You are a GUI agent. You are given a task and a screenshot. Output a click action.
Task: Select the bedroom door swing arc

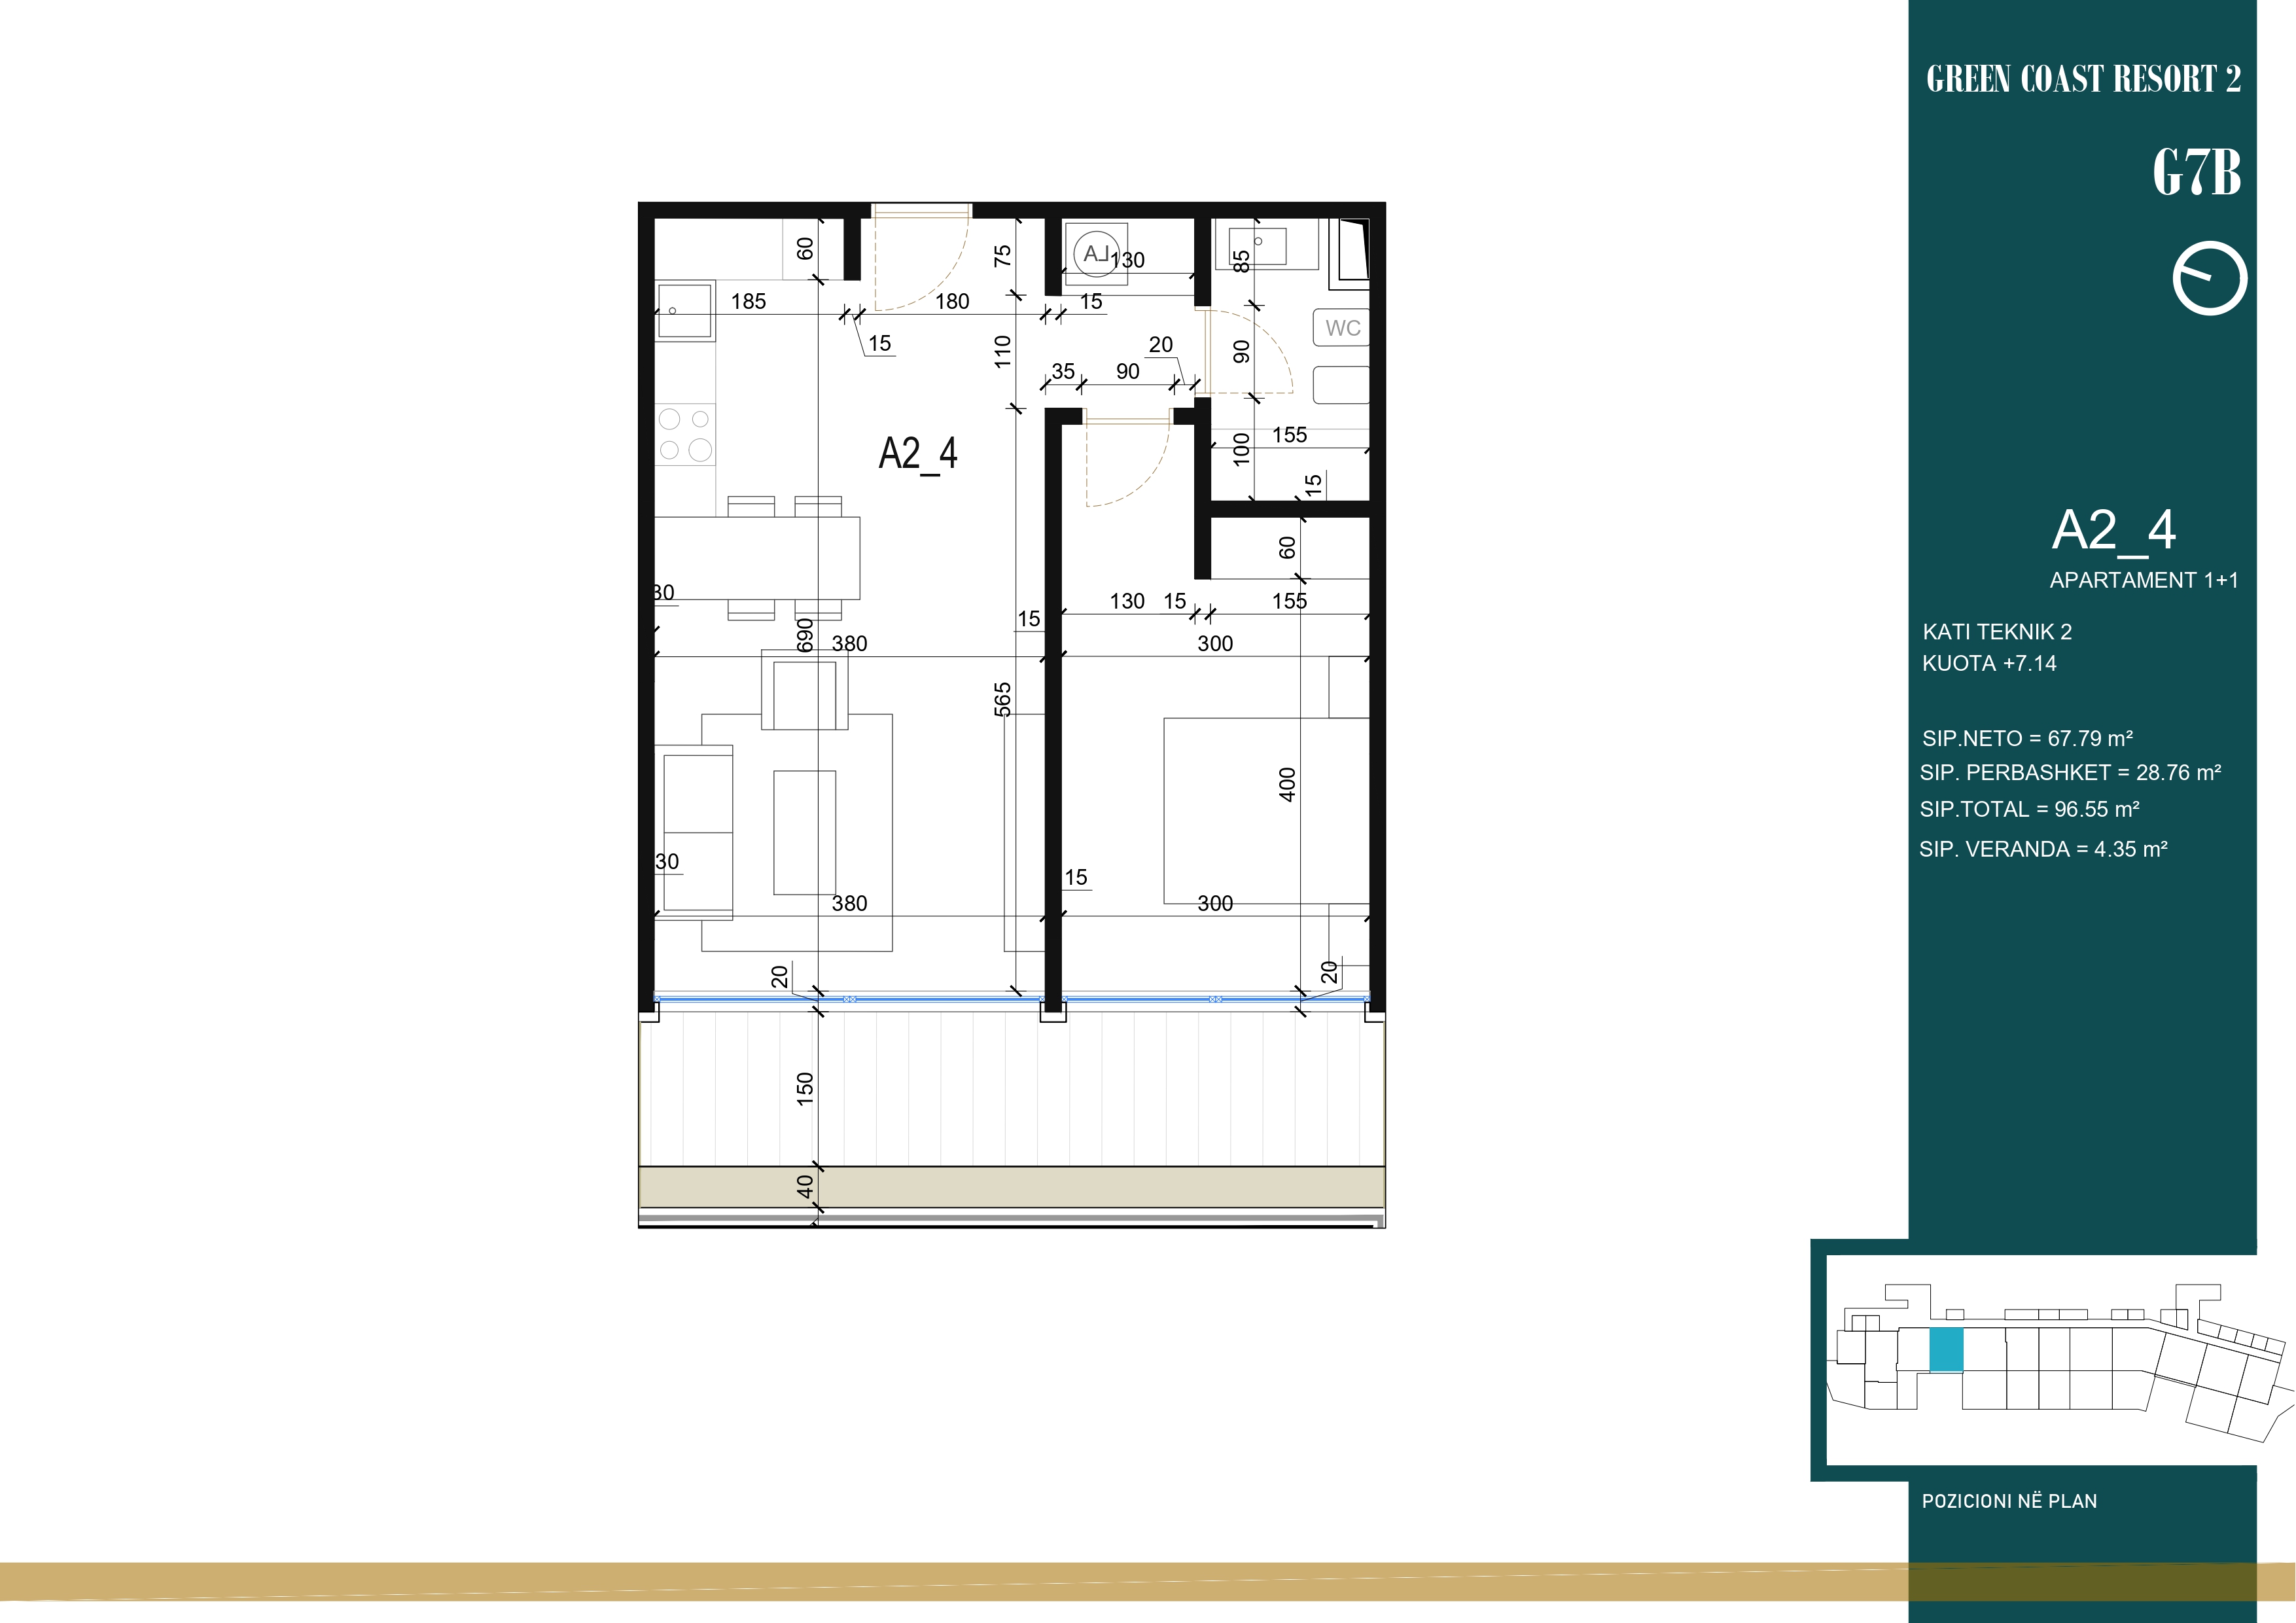[x=1128, y=465]
